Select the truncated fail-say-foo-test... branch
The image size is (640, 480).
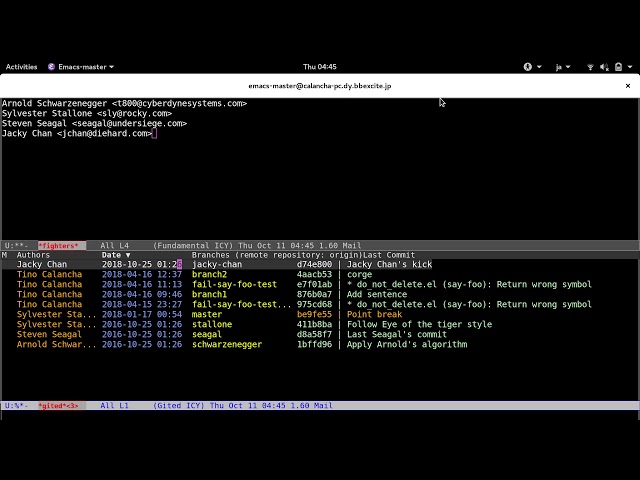[242, 304]
